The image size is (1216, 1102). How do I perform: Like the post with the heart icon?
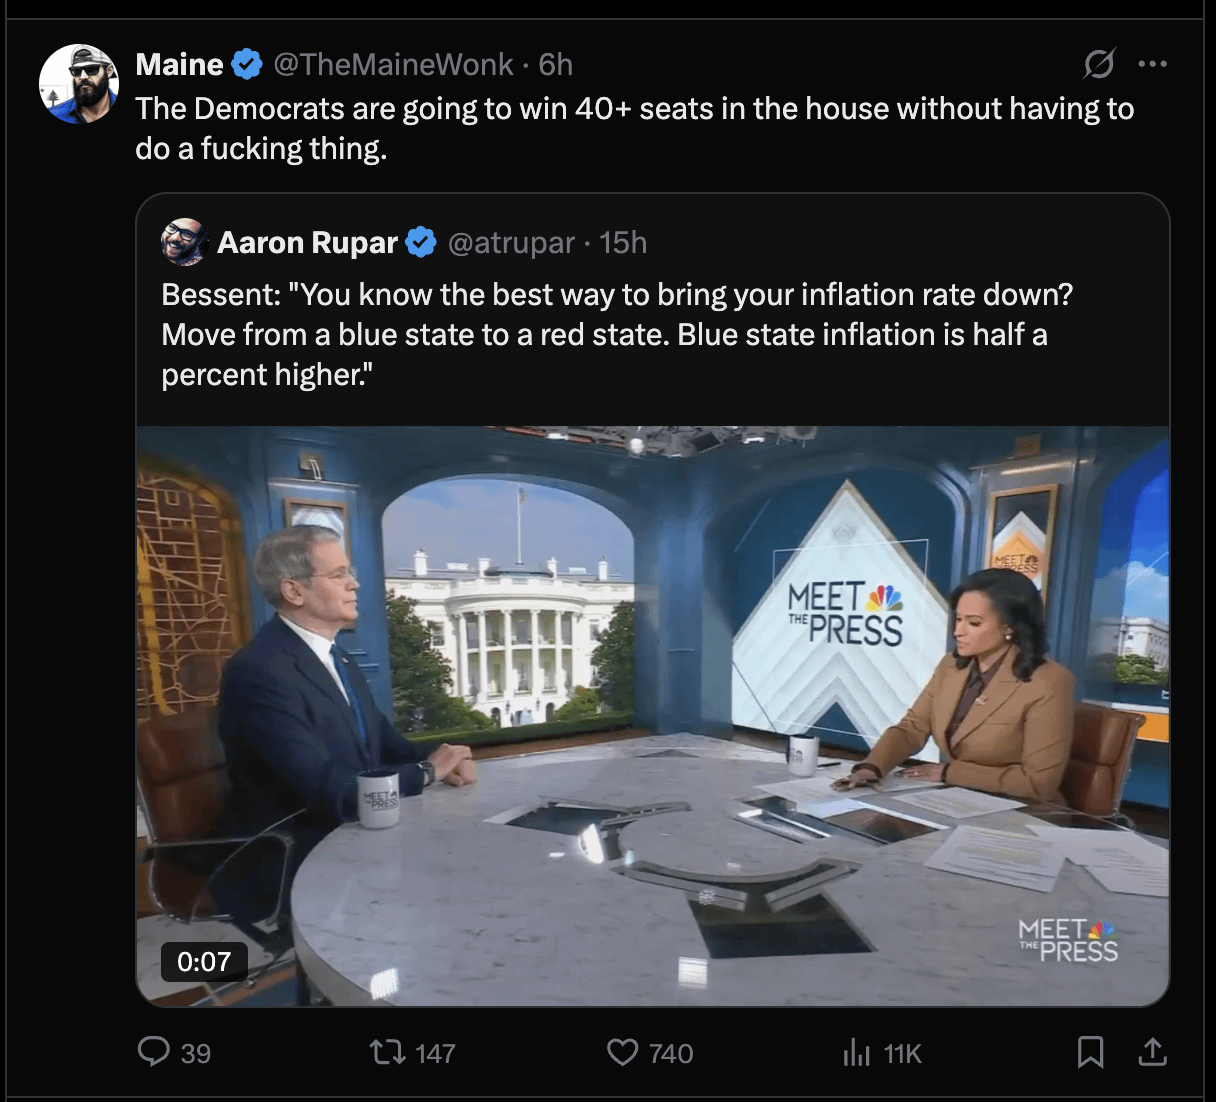click(622, 1052)
